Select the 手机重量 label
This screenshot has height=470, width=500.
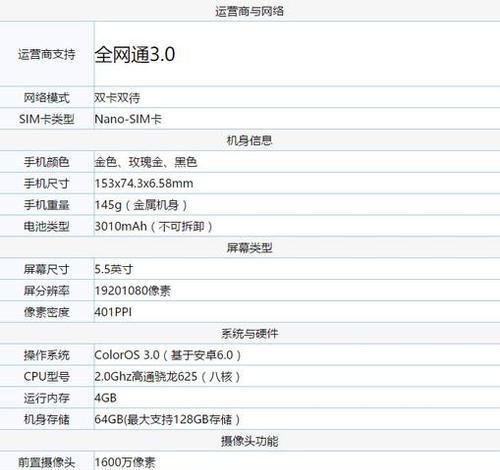[x=47, y=205]
